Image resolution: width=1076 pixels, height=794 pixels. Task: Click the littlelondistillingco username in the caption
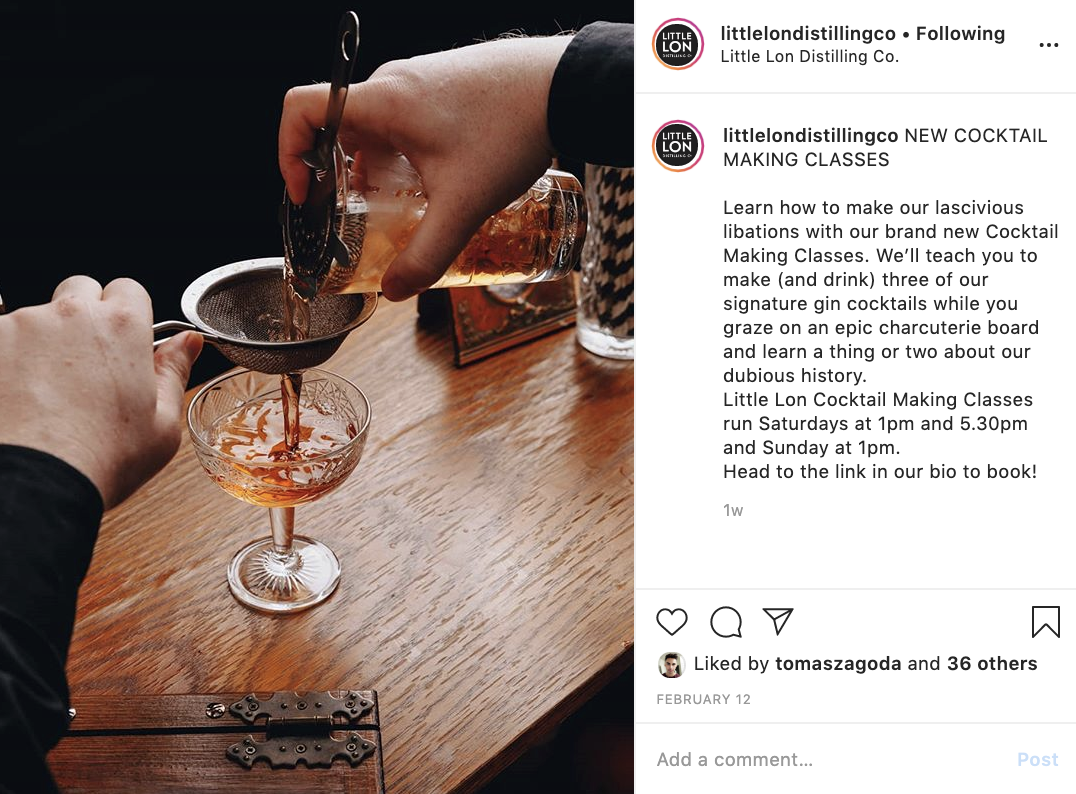[x=810, y=136]
